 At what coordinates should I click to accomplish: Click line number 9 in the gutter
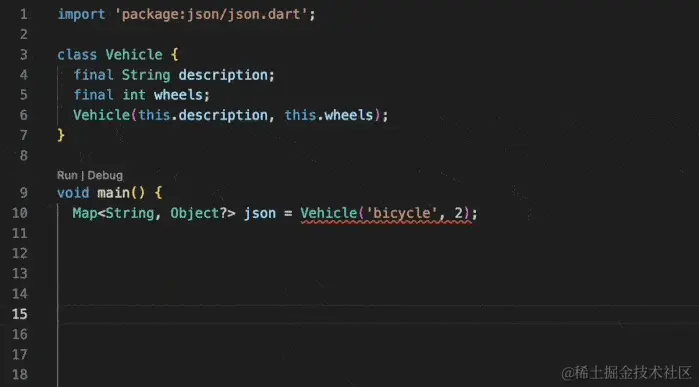pyautogui.click(x=24, y=193)
